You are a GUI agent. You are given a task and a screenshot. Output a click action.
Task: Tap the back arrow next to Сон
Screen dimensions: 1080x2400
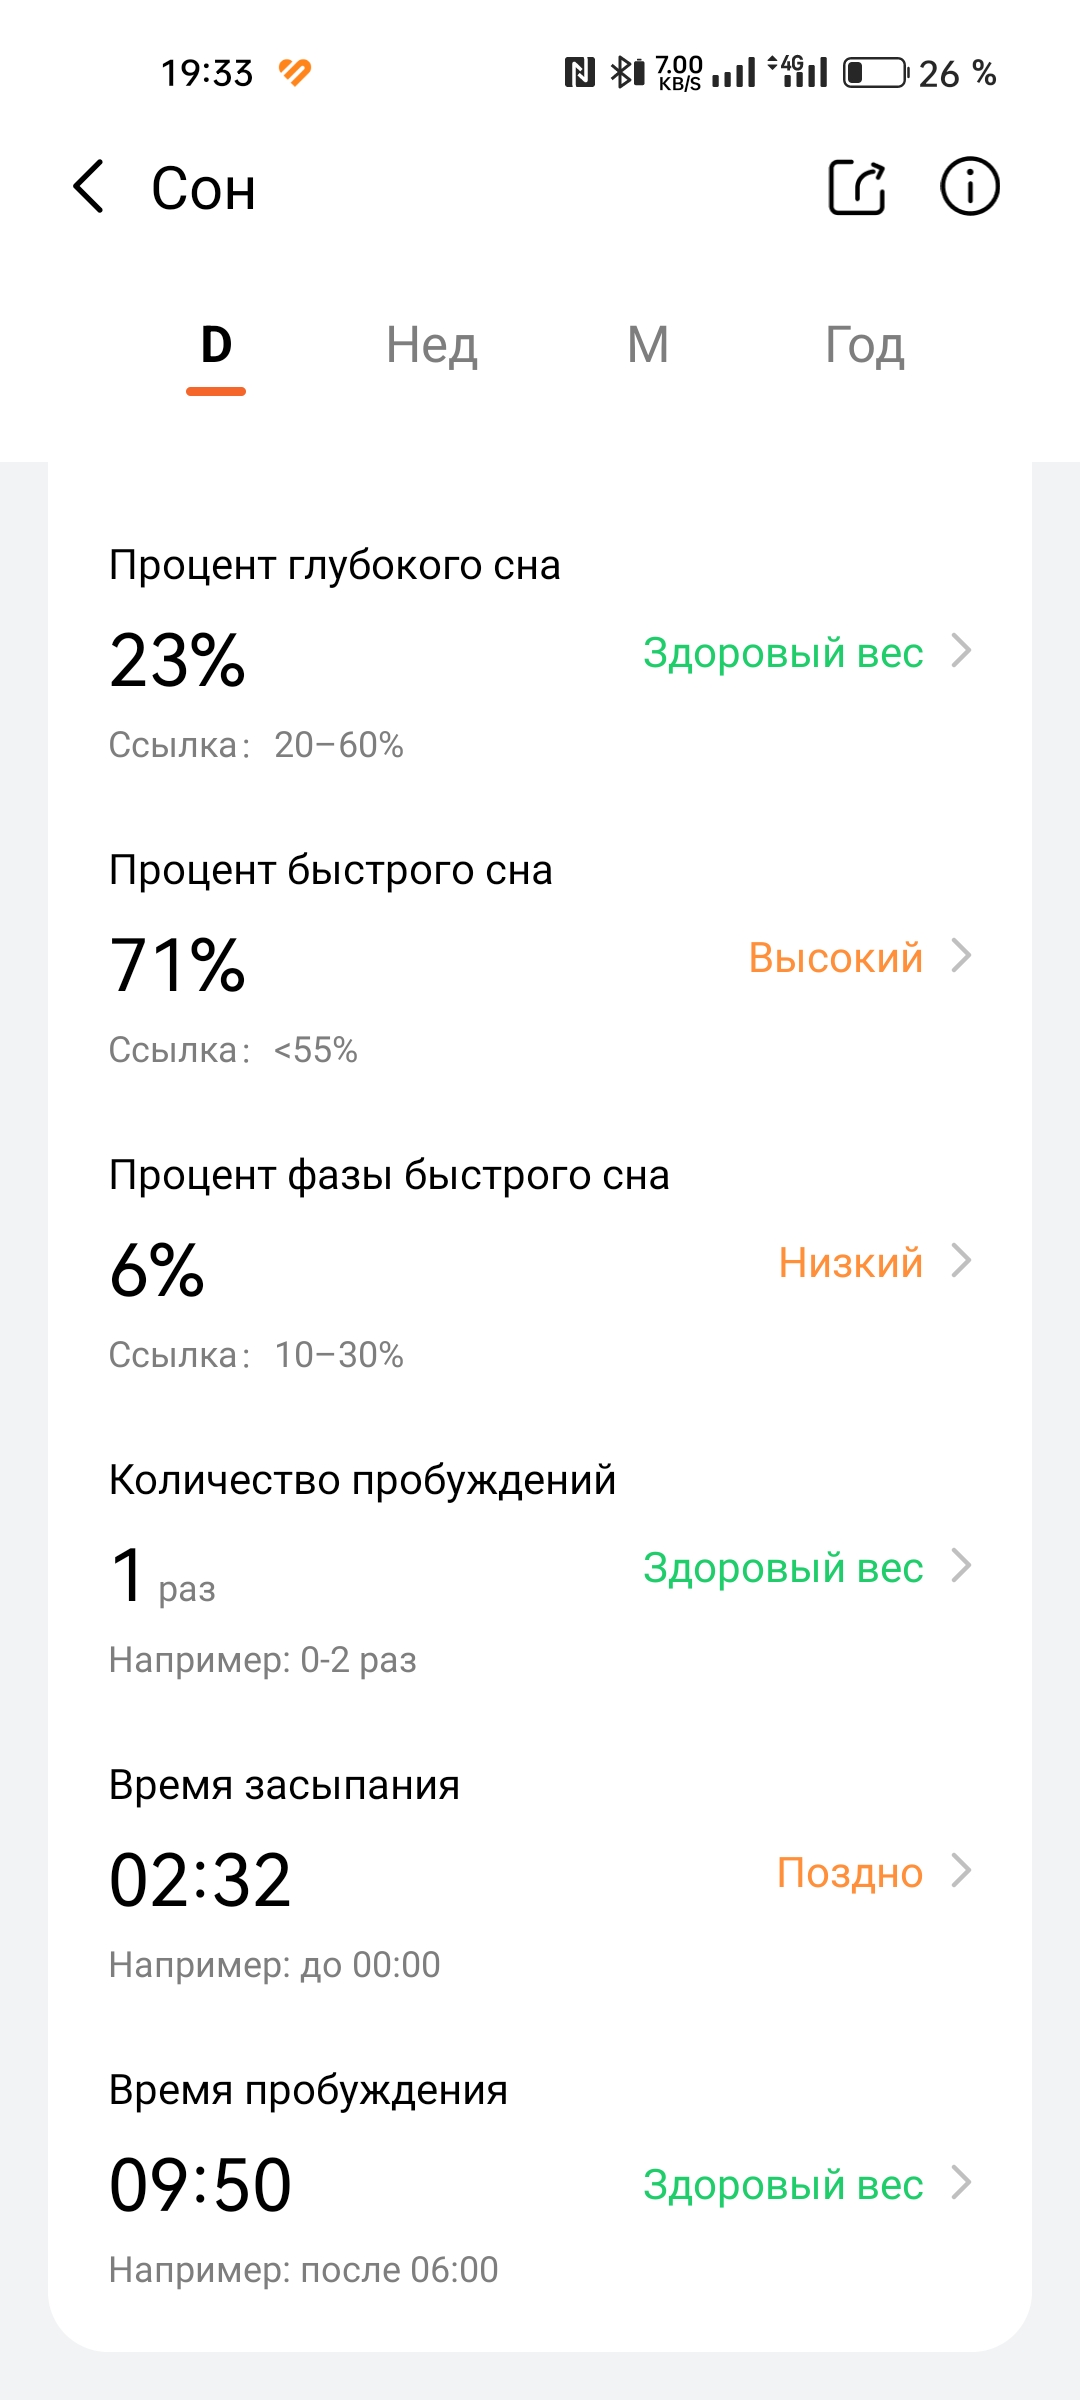(89, 187)
